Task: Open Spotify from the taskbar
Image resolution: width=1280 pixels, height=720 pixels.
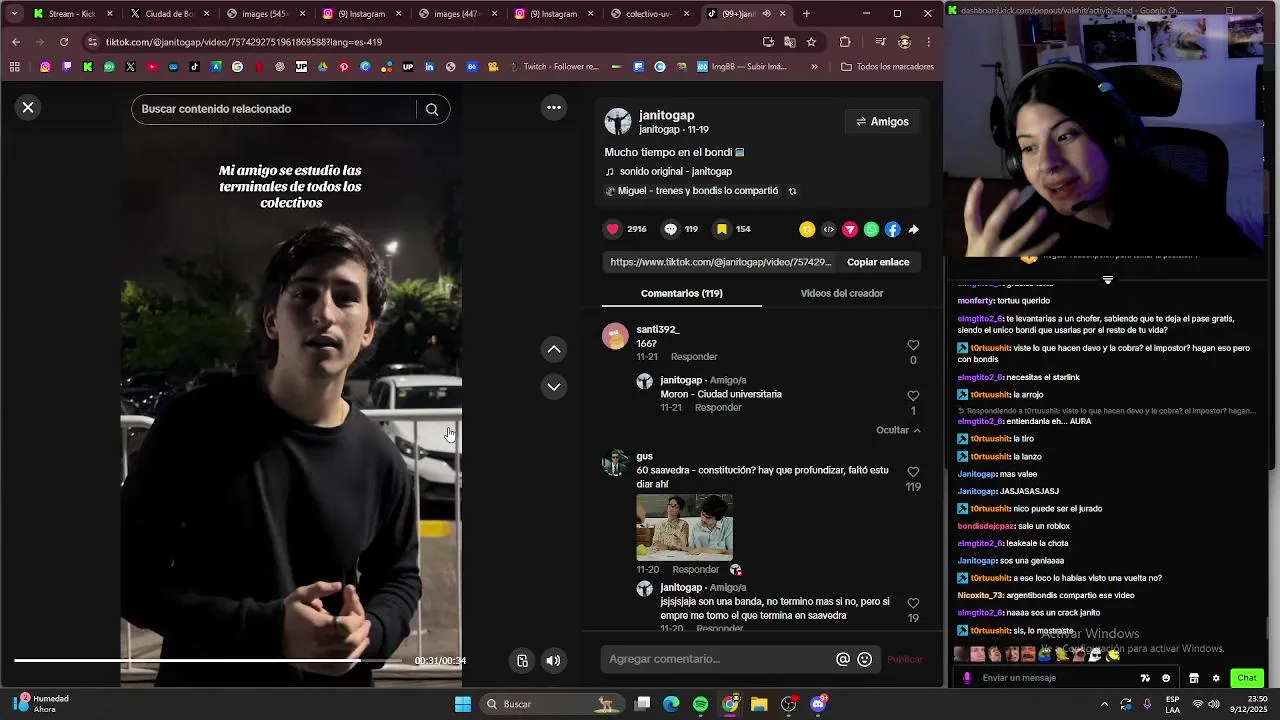Action: click(x=700, y=704)
